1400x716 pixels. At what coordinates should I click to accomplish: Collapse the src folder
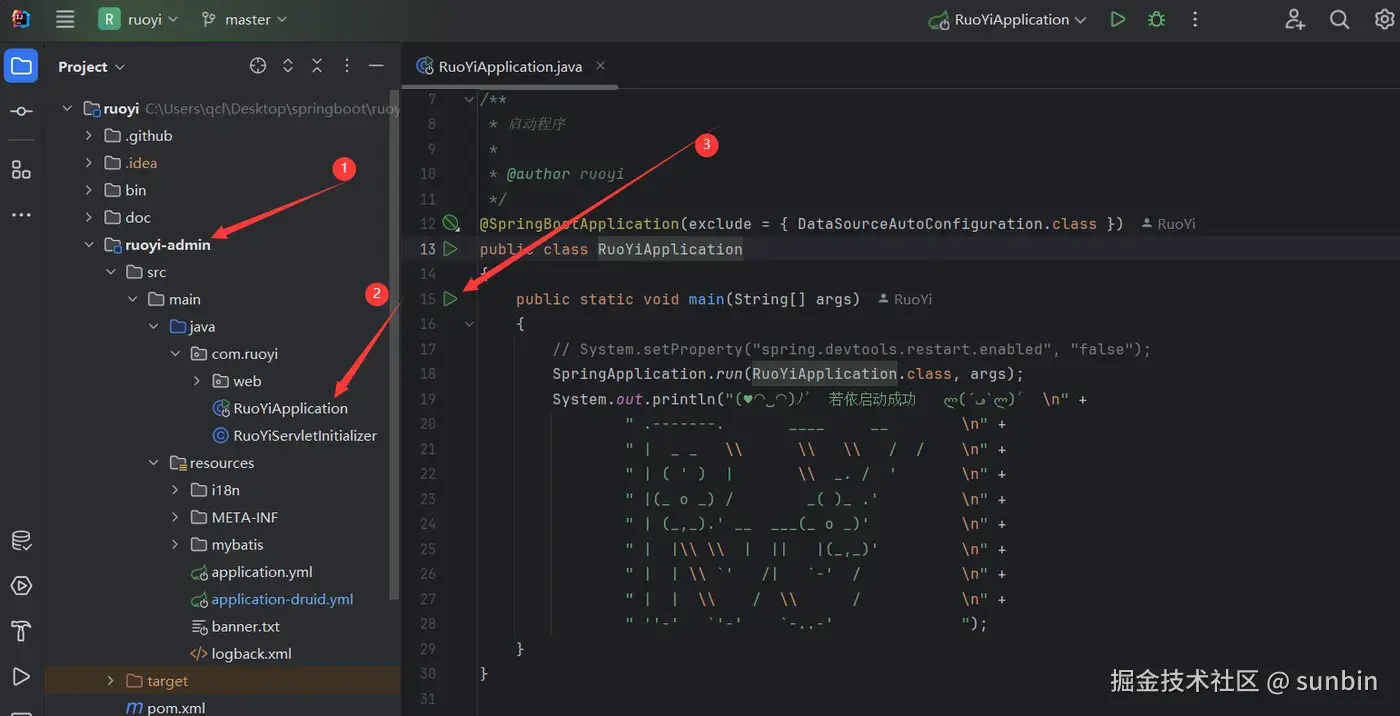pos(111,272)
